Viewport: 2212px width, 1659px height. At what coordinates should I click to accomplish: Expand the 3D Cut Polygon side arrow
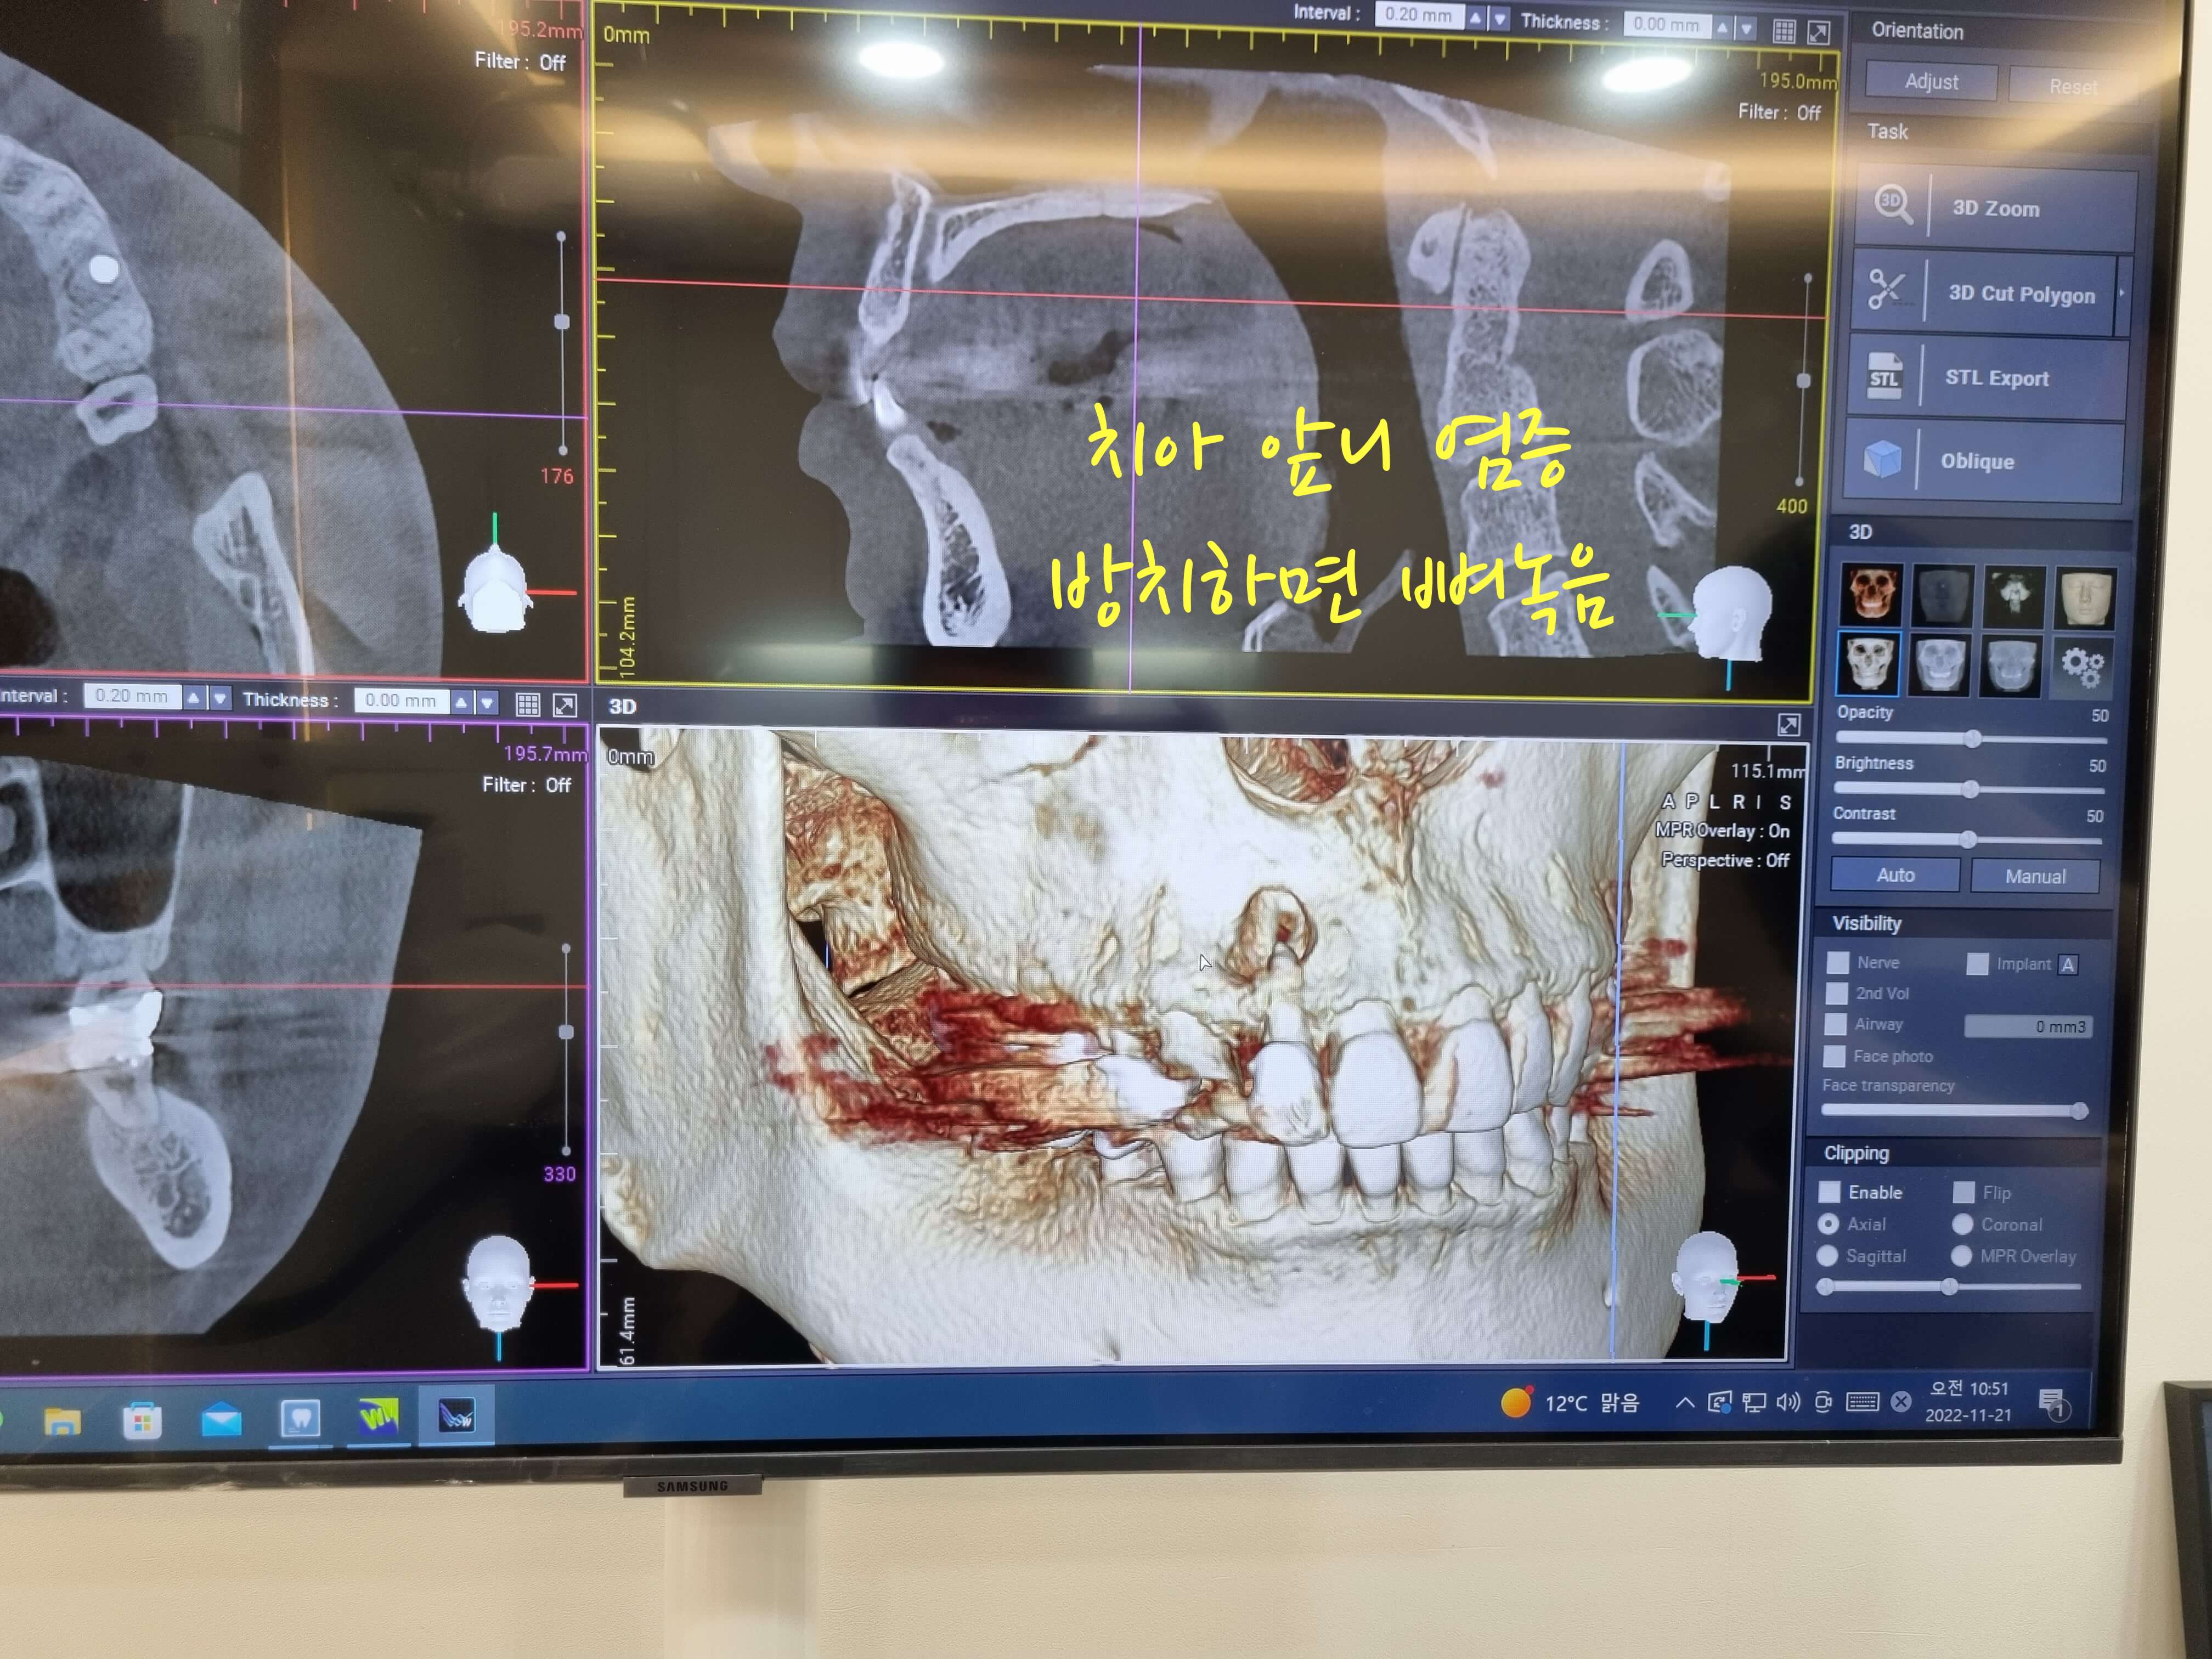[x=2122, y=294]
